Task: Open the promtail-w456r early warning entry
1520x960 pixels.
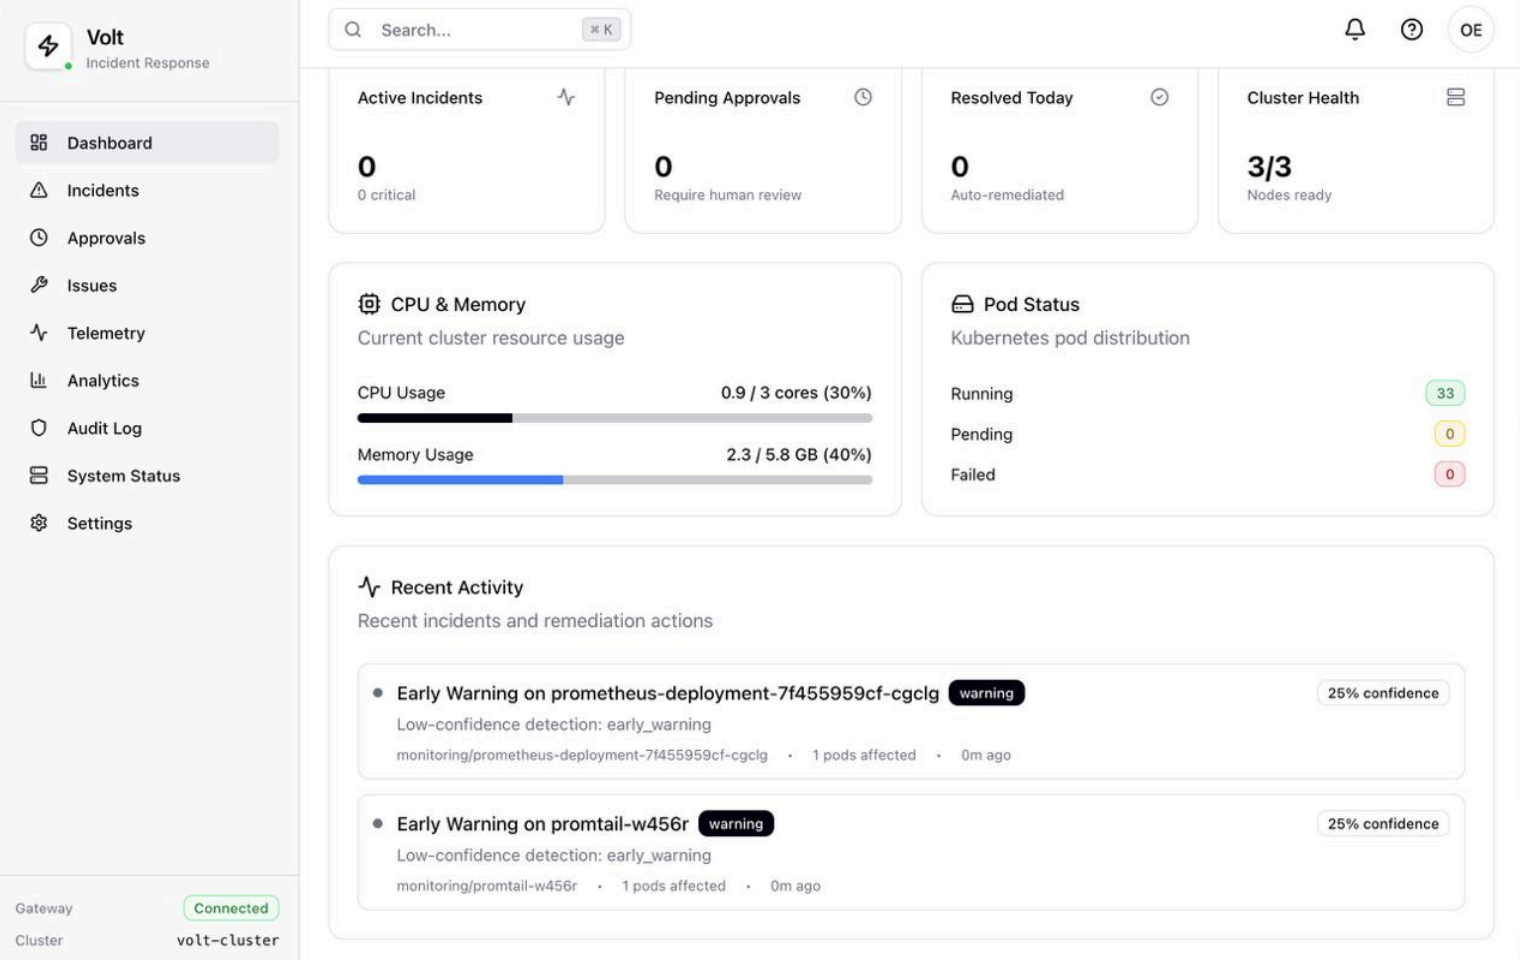Action: (542, 824)
